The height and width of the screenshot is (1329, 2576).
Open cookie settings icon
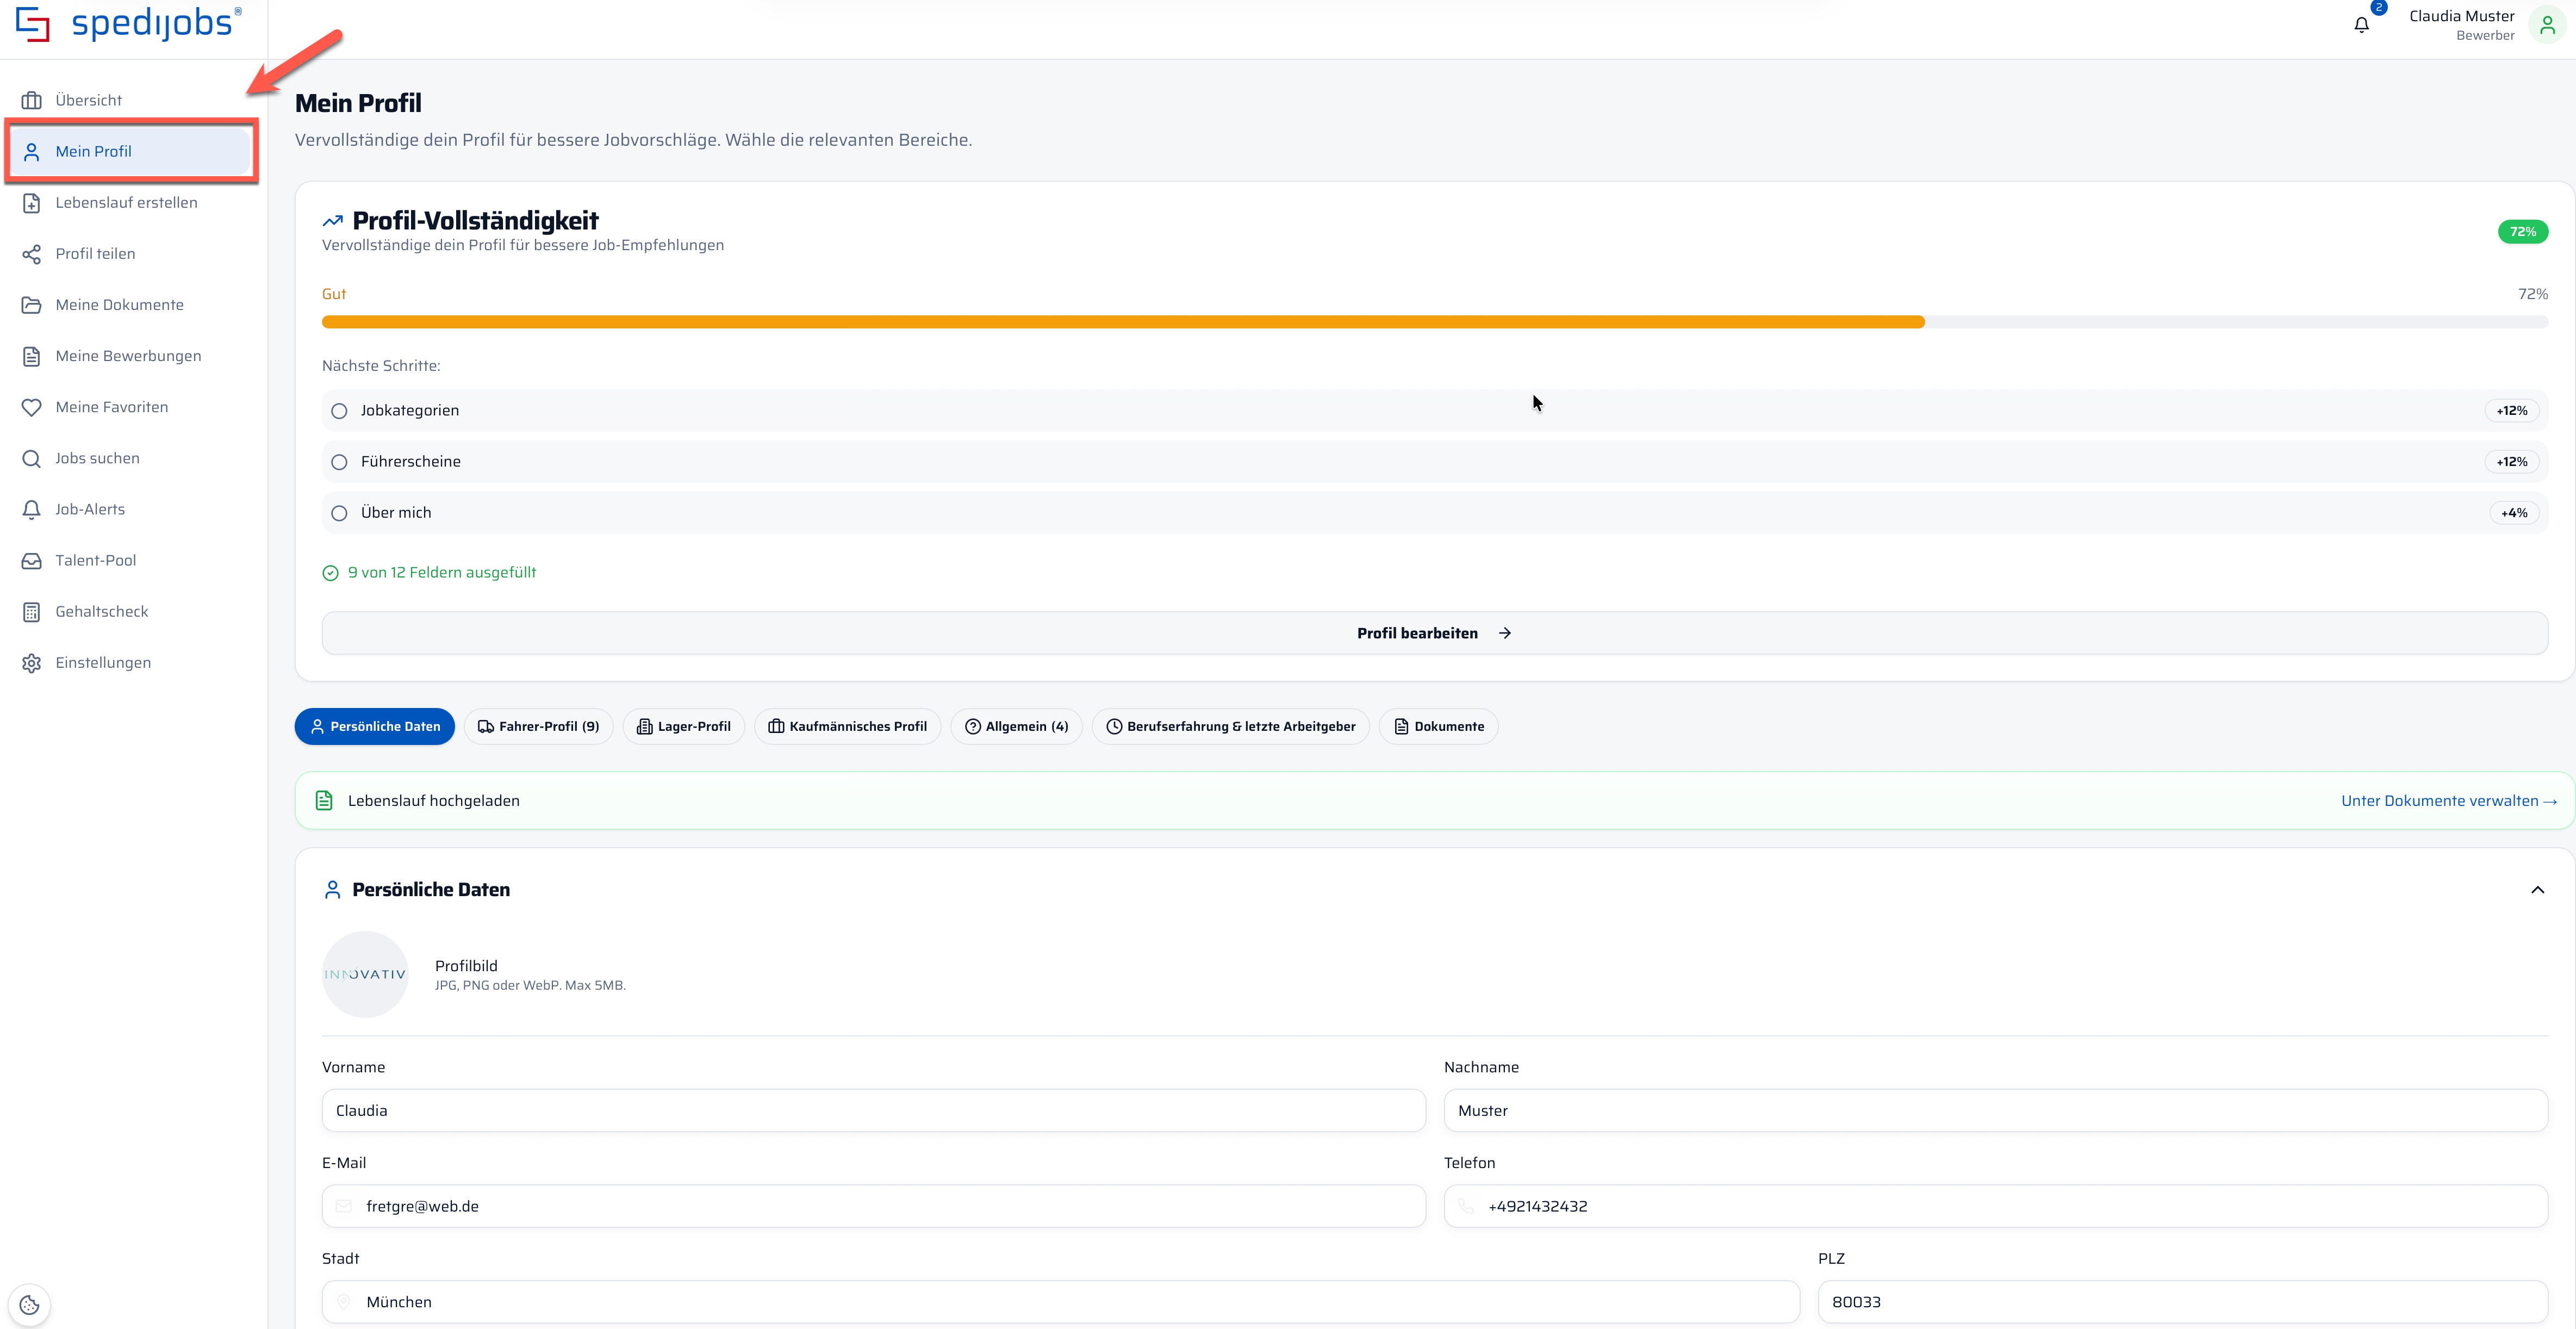(x=30, y=1304)
